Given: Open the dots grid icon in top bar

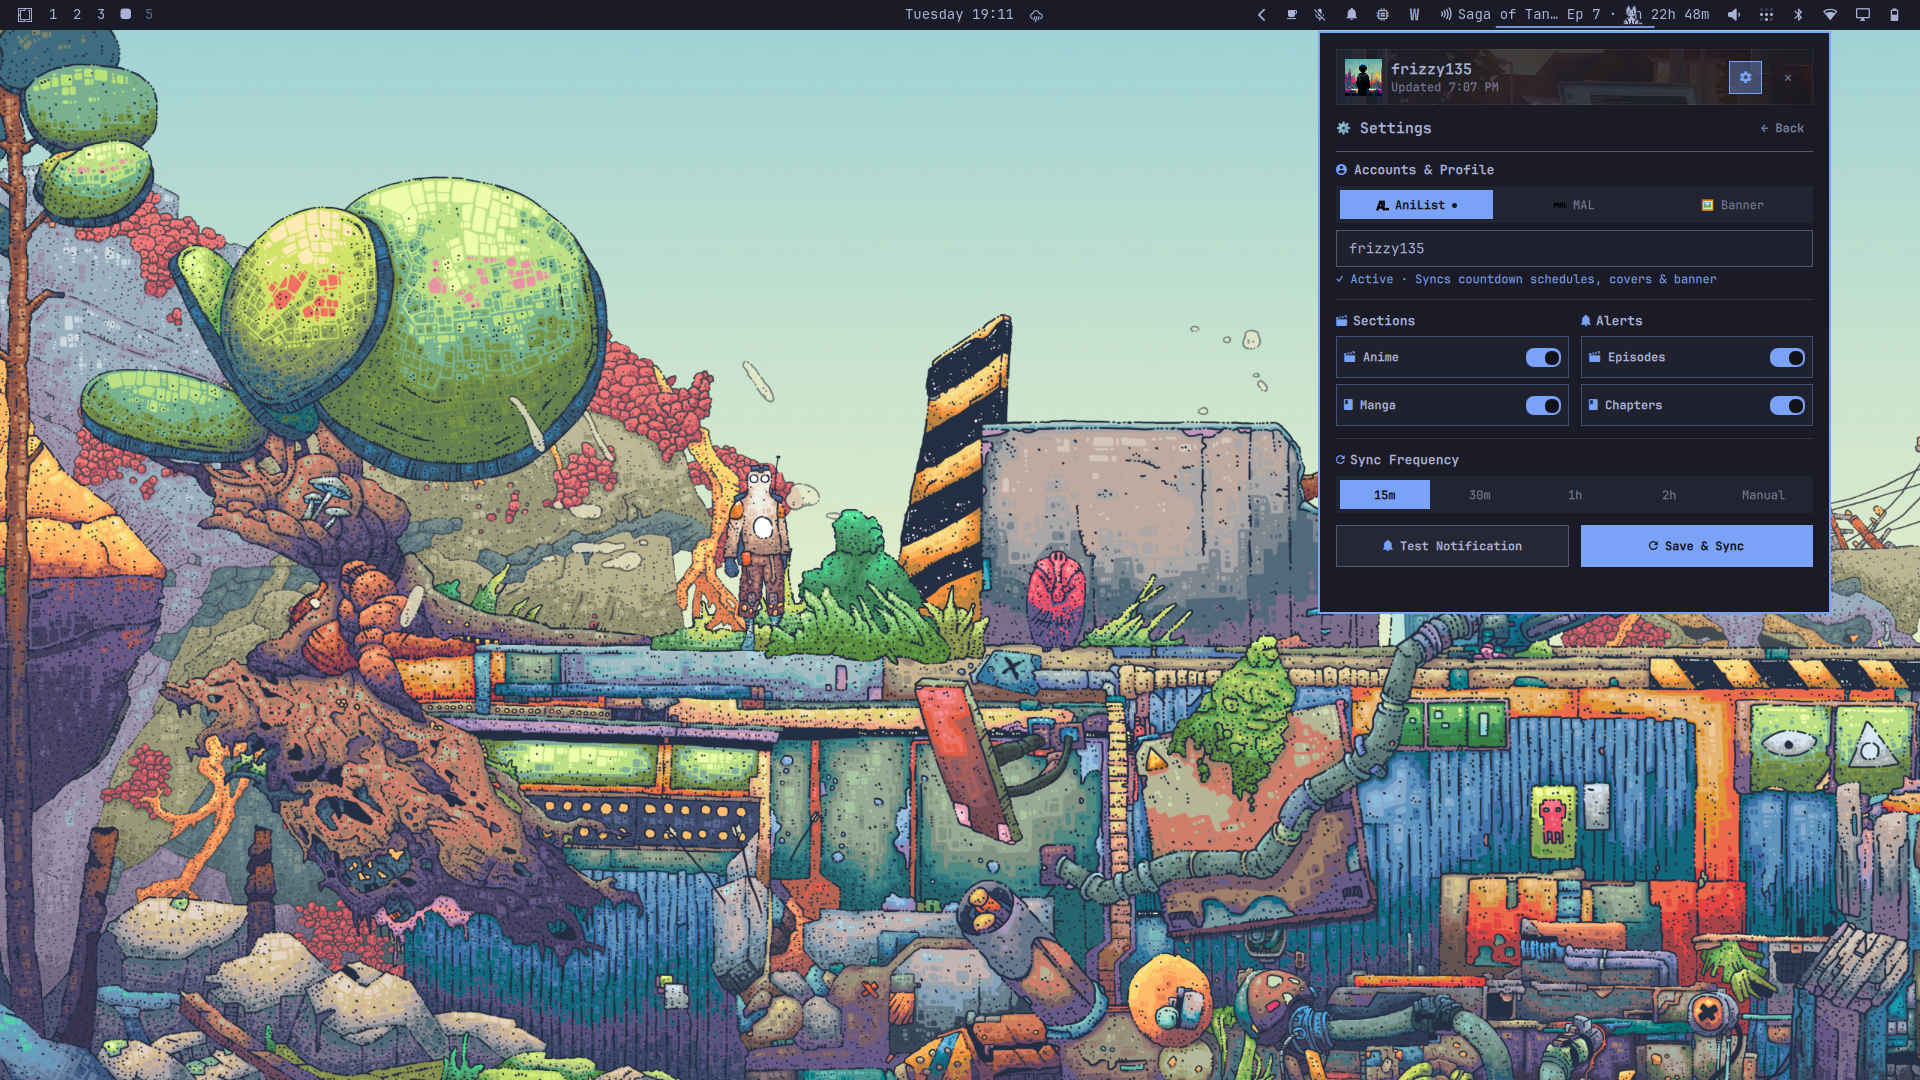Looking at the screenshot, I should coord(1767,14).
